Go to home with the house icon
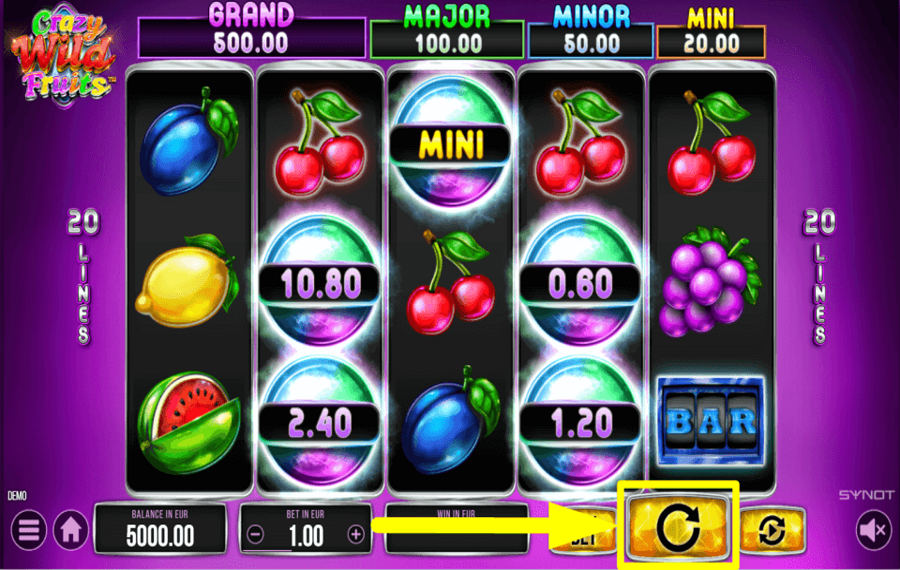This screenshot has height=570, width=900. pos(71,529)
